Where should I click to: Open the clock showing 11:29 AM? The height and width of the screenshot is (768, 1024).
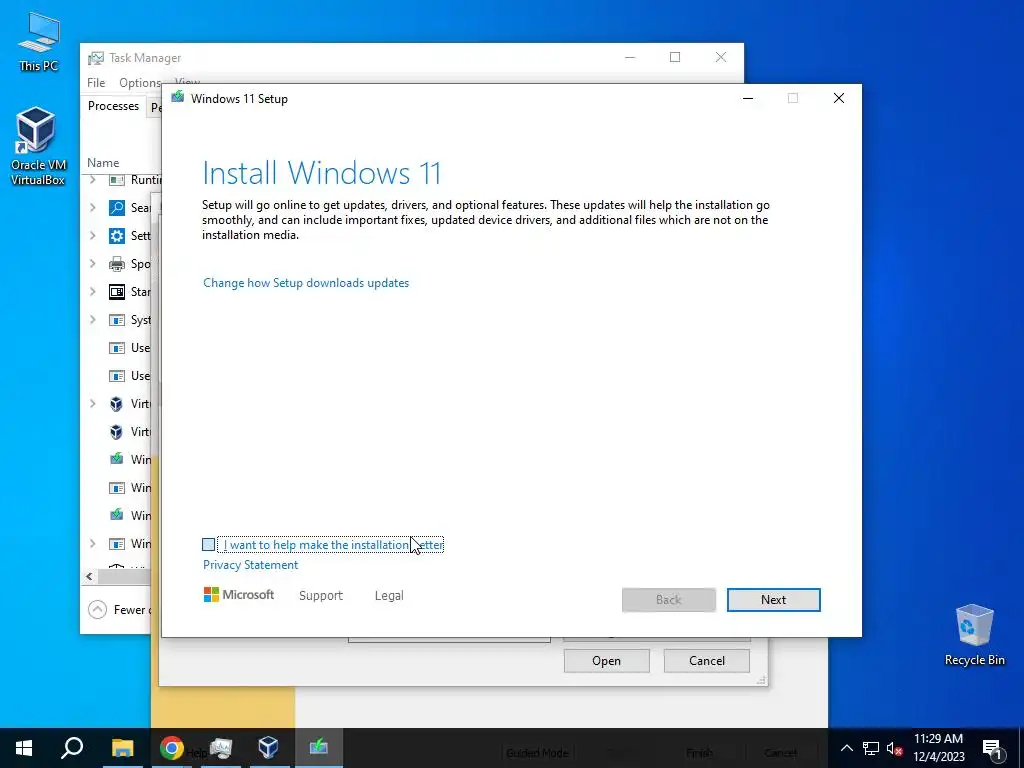pyautogui.click(x=938, y=748)
